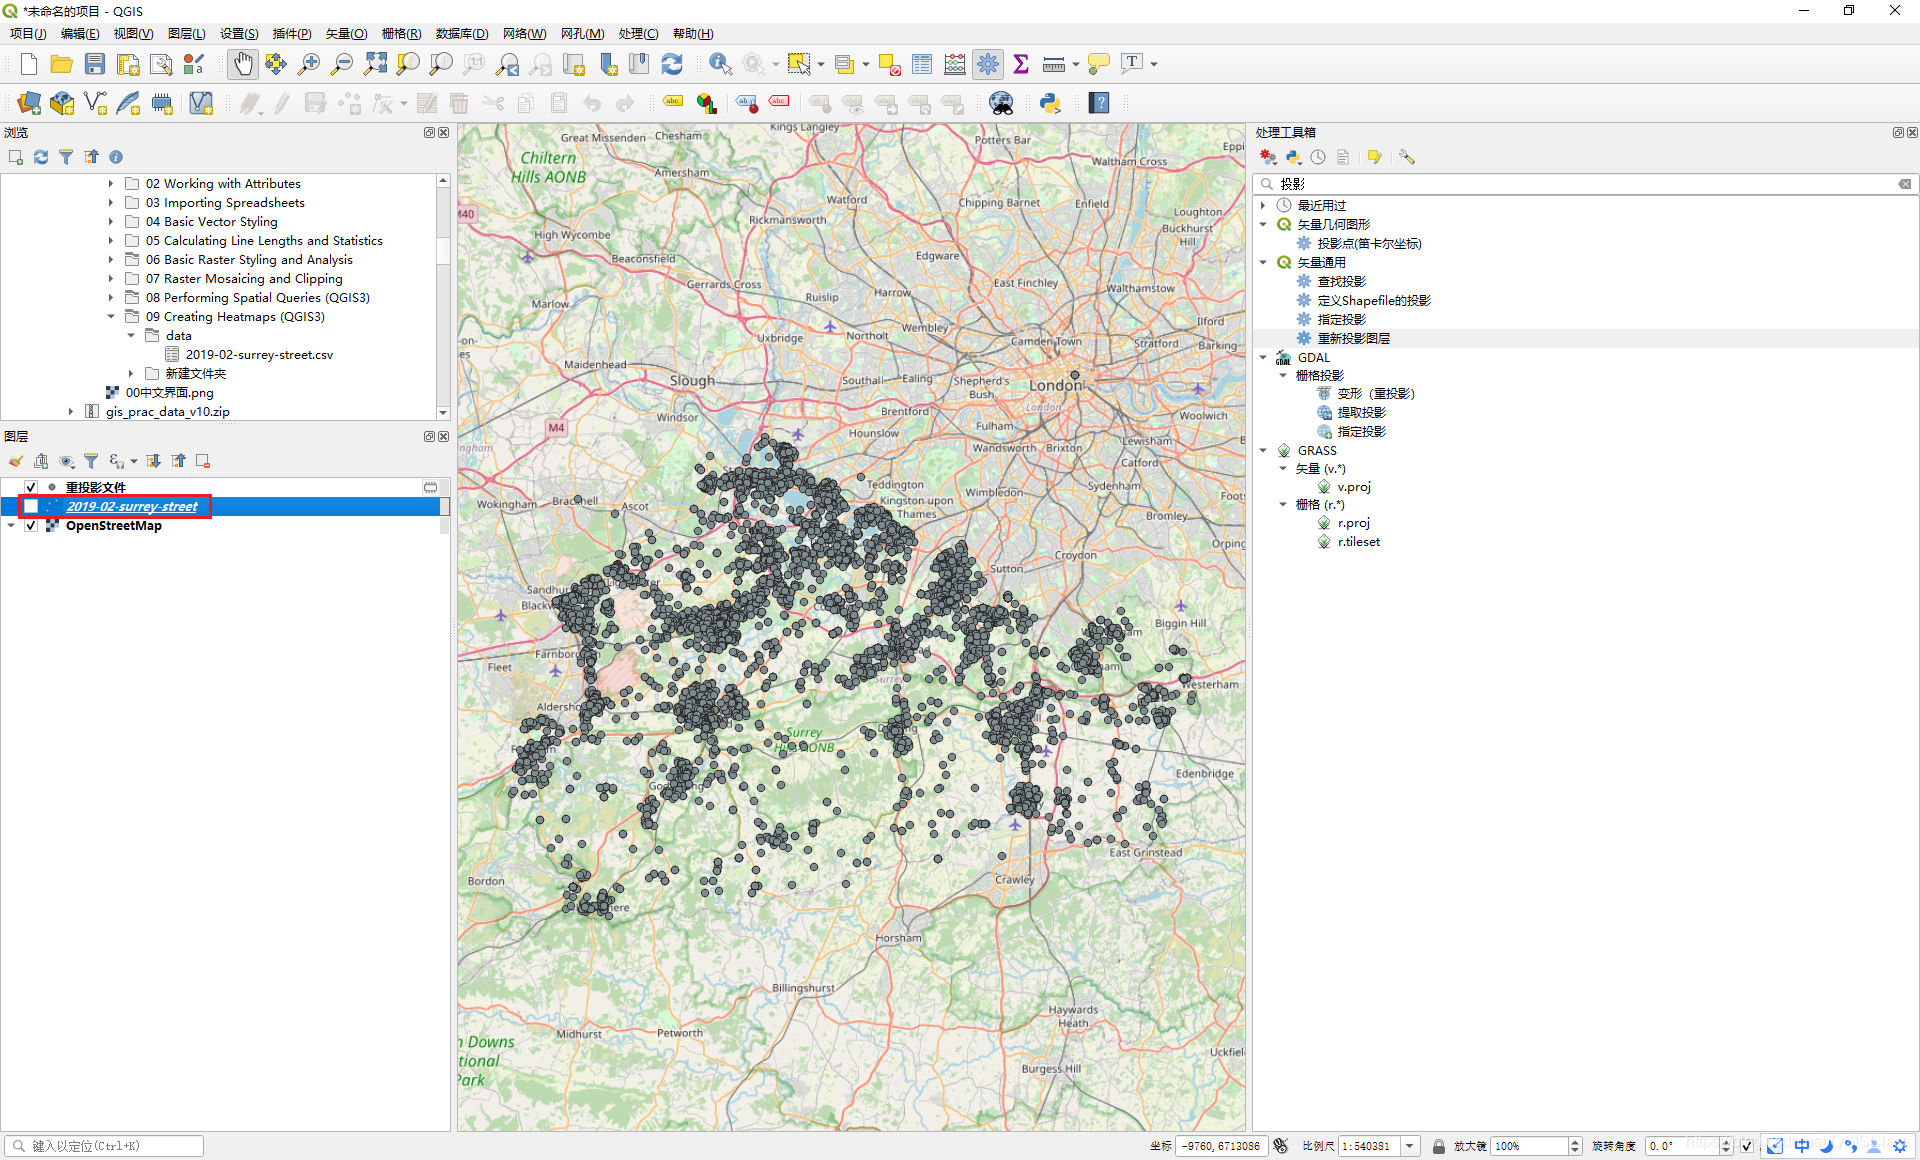
Task: Open the 栅格(R) menu
Action: [401, 34]
